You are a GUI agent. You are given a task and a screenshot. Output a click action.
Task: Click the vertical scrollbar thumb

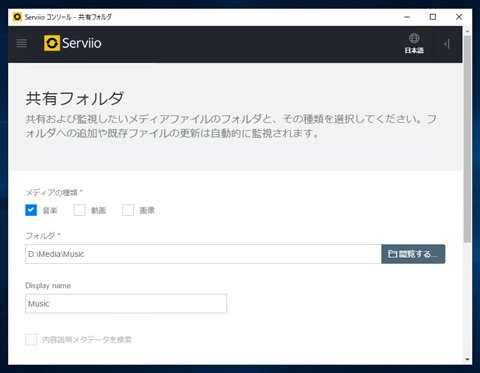(467, 138)
